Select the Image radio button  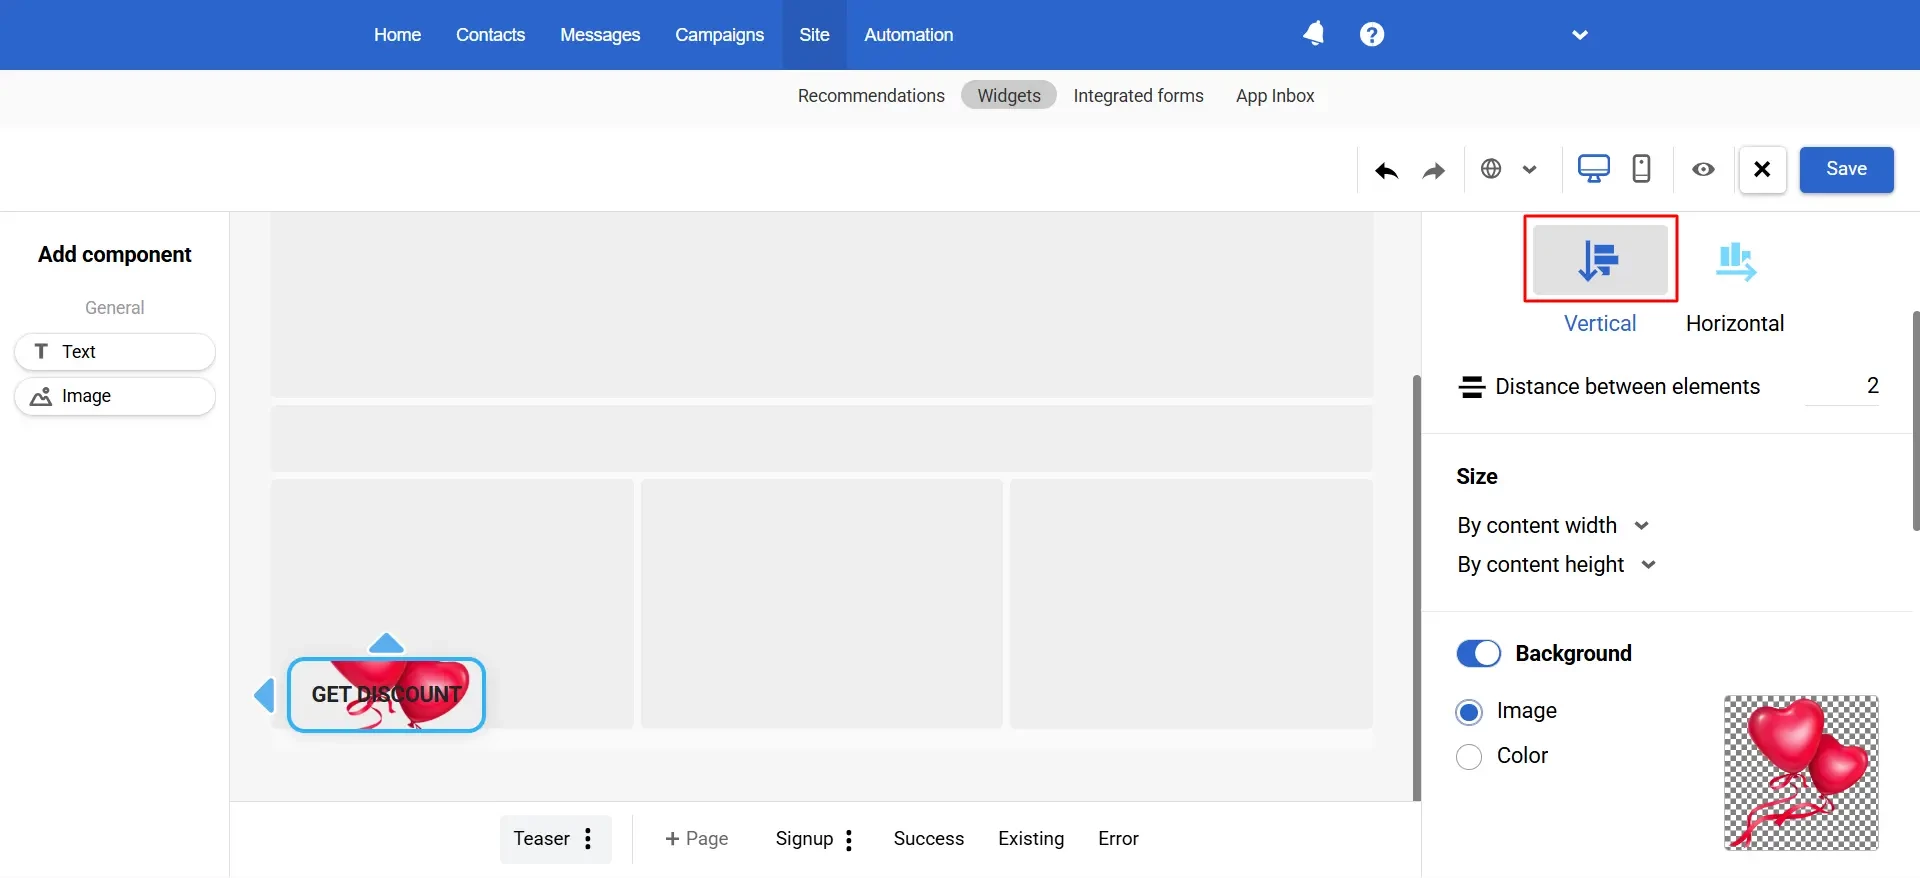1469,712
